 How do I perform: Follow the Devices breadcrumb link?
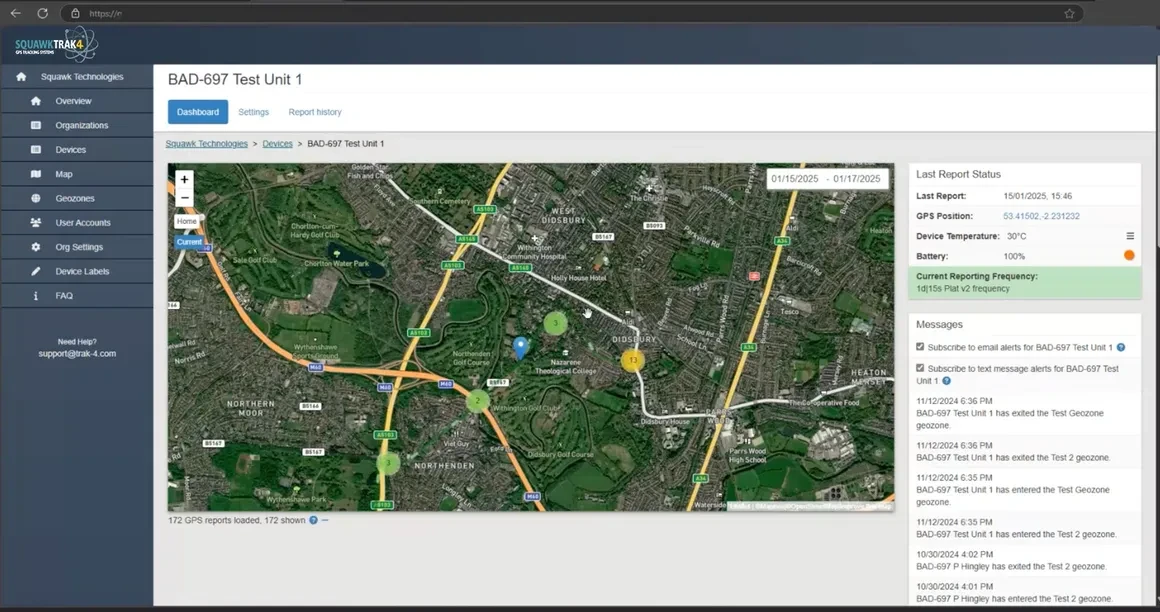277,144
